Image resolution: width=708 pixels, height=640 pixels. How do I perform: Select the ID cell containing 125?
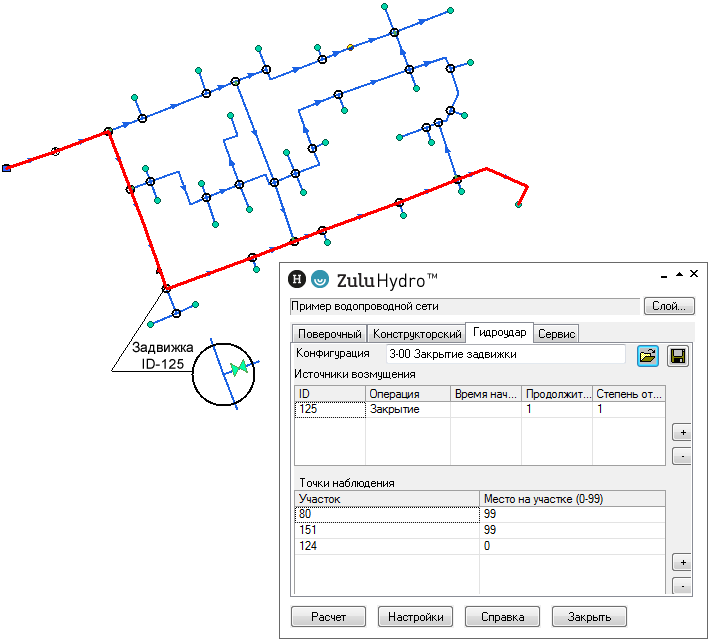[x=329, y=409]
